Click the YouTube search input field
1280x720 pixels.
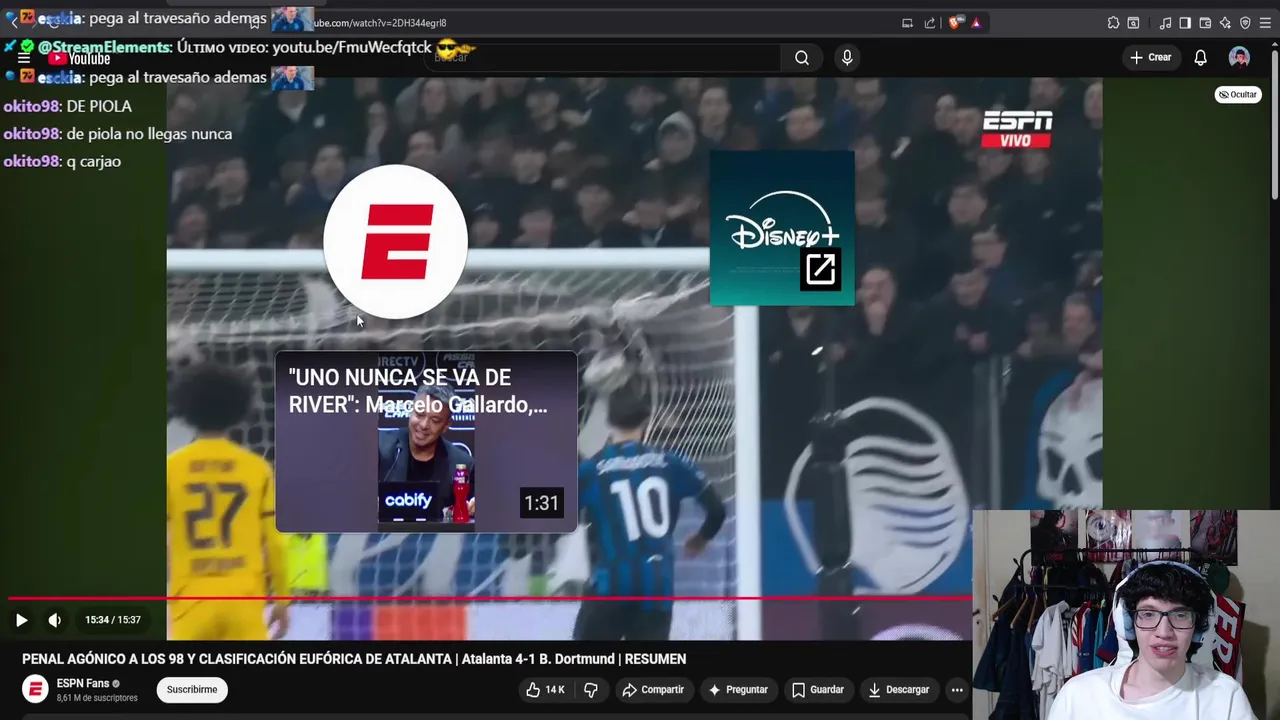click(x=605, y=58)
